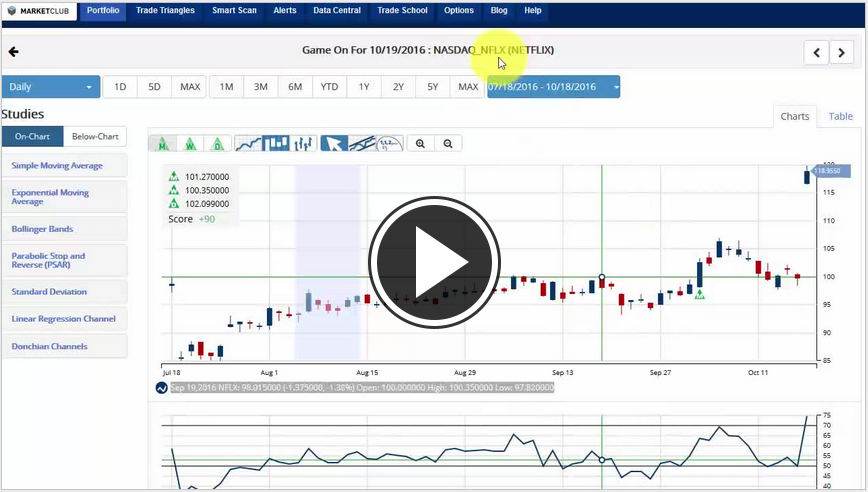Select the 3M range button
Screen dimensions: 868x492
[x=261, y=87]
